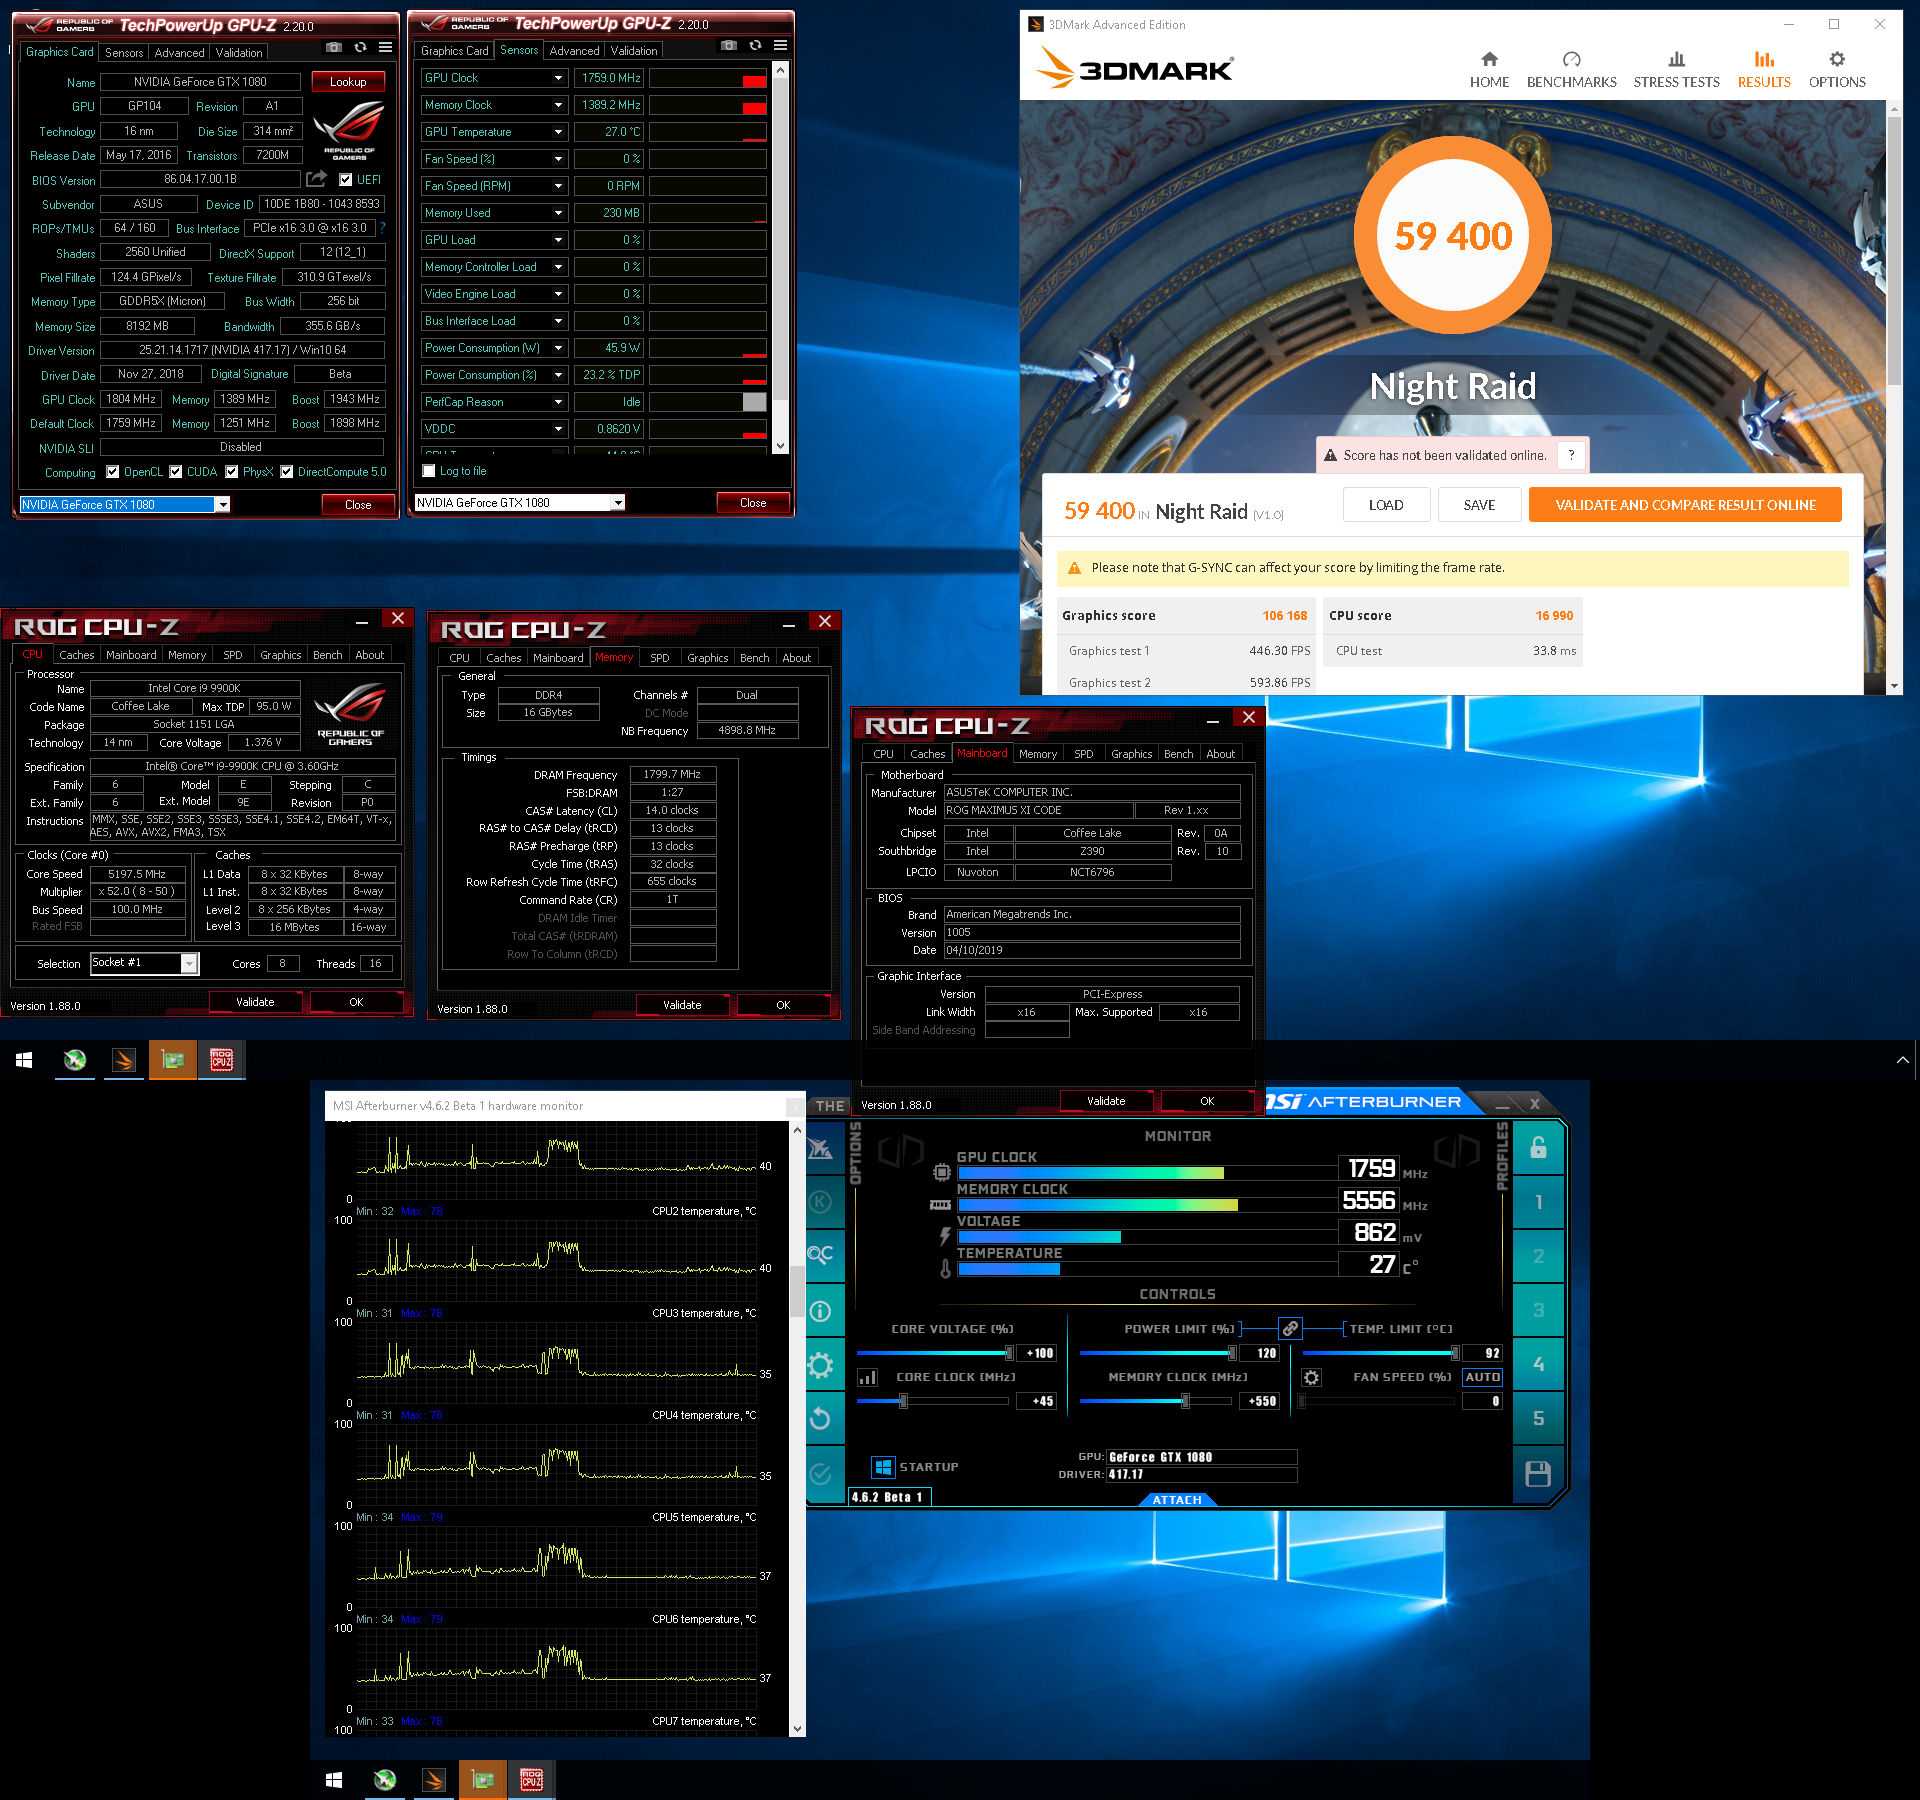Open fan settings gear beside Fan Speed
This screenshot has width=1920, height=1800.
pos(1311,1378)
